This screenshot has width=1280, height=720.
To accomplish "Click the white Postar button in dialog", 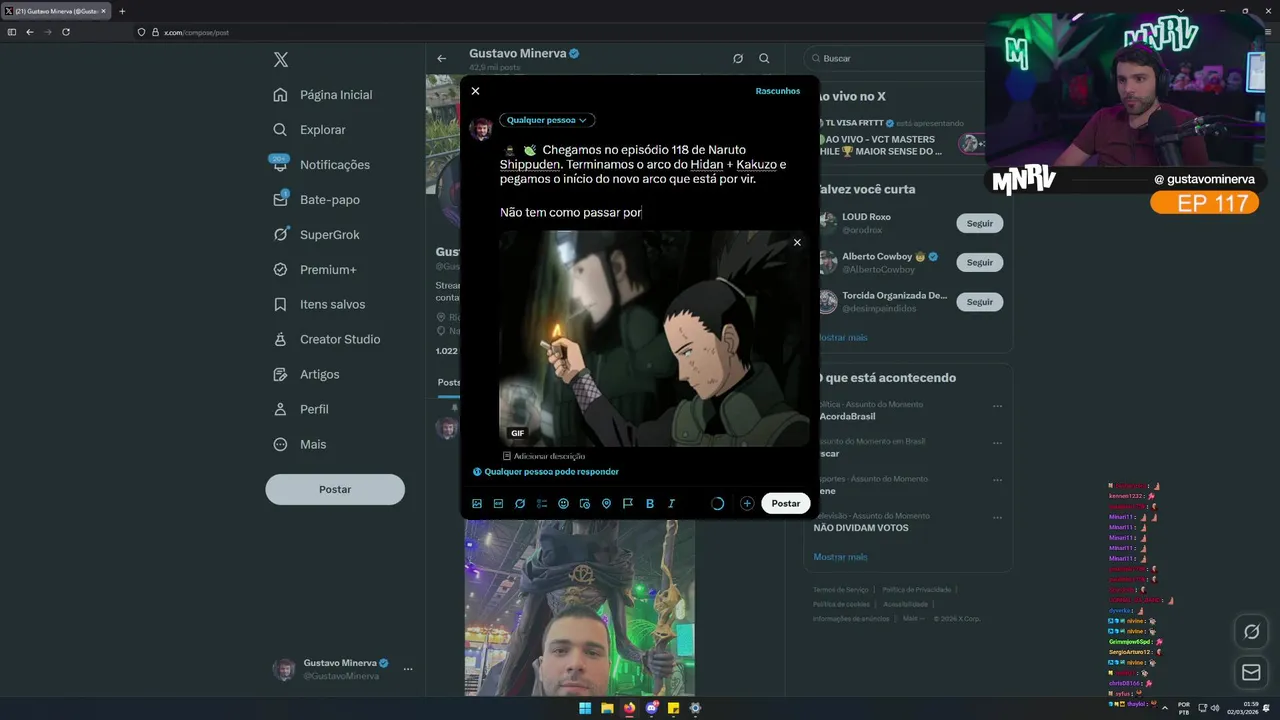I will coord(786,504).
